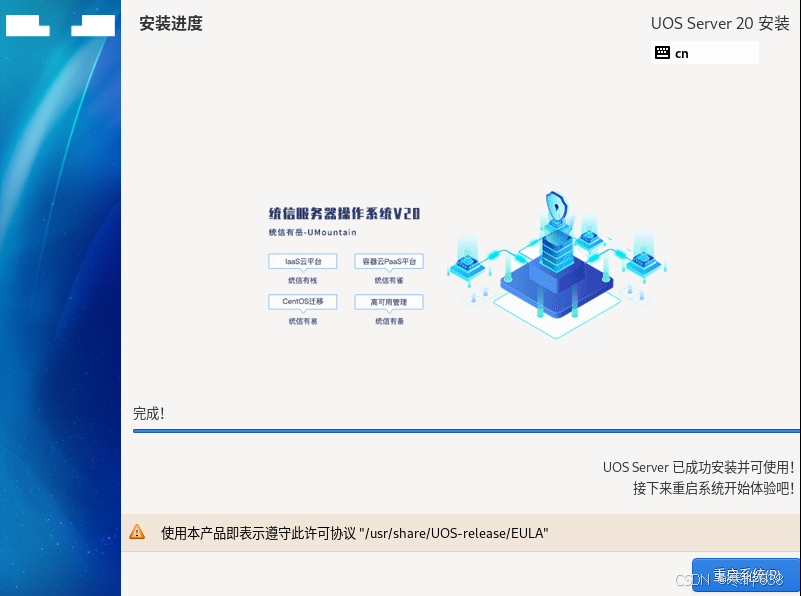Click the "安装进度" heading

[171, 23]
